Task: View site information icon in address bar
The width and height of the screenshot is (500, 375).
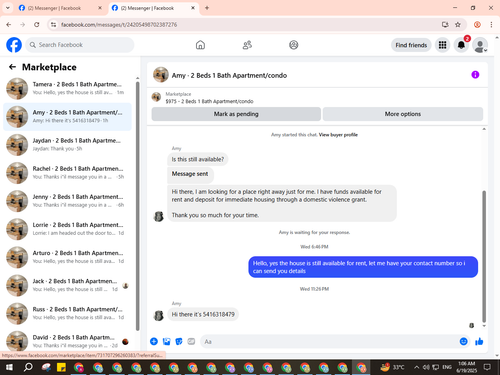Action: [x=54, y=25]
